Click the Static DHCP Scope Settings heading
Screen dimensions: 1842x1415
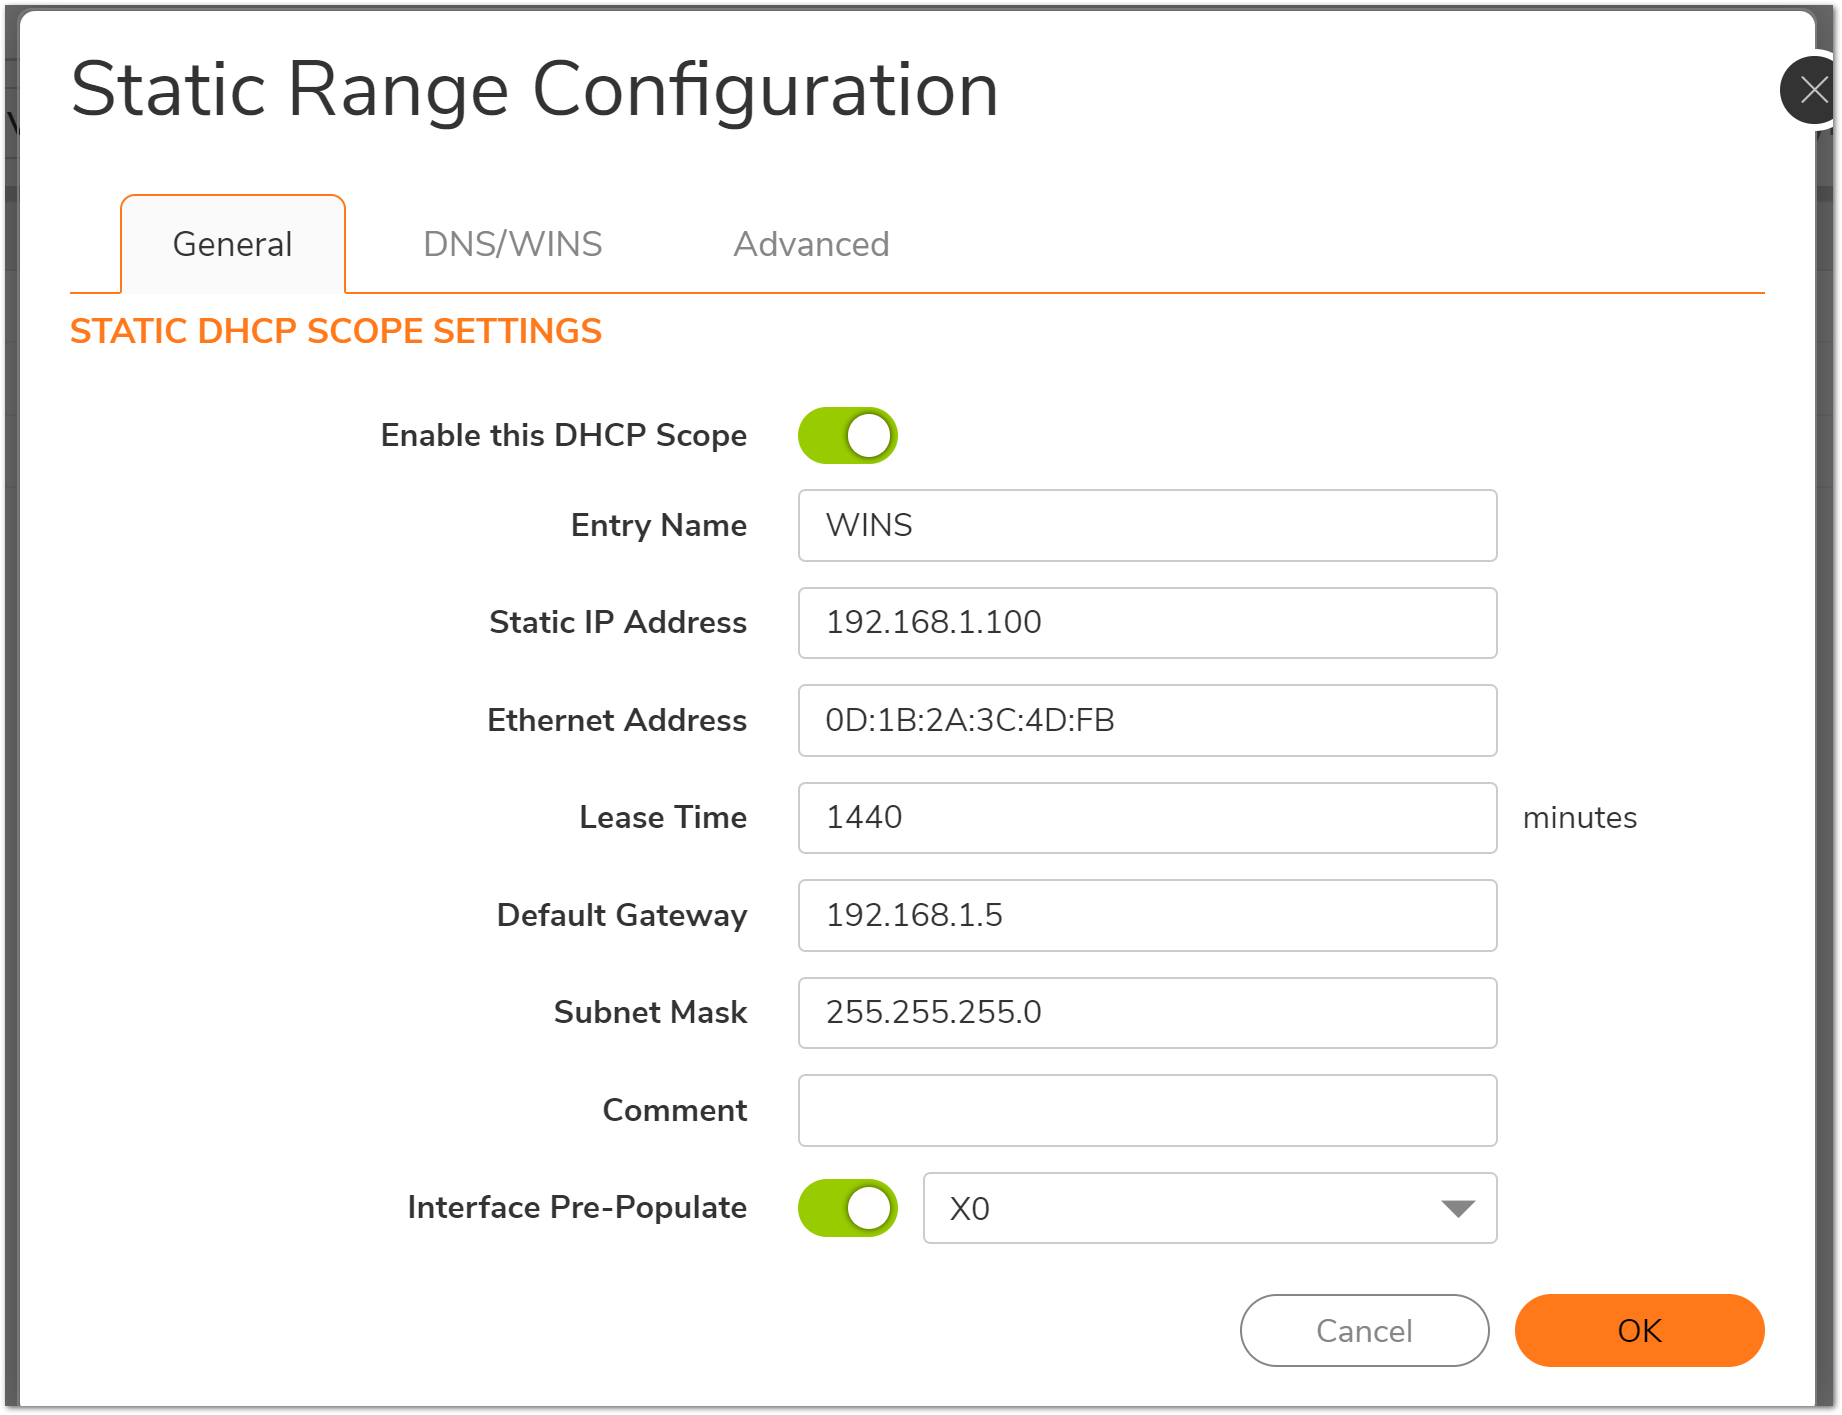tap(336, 331)
